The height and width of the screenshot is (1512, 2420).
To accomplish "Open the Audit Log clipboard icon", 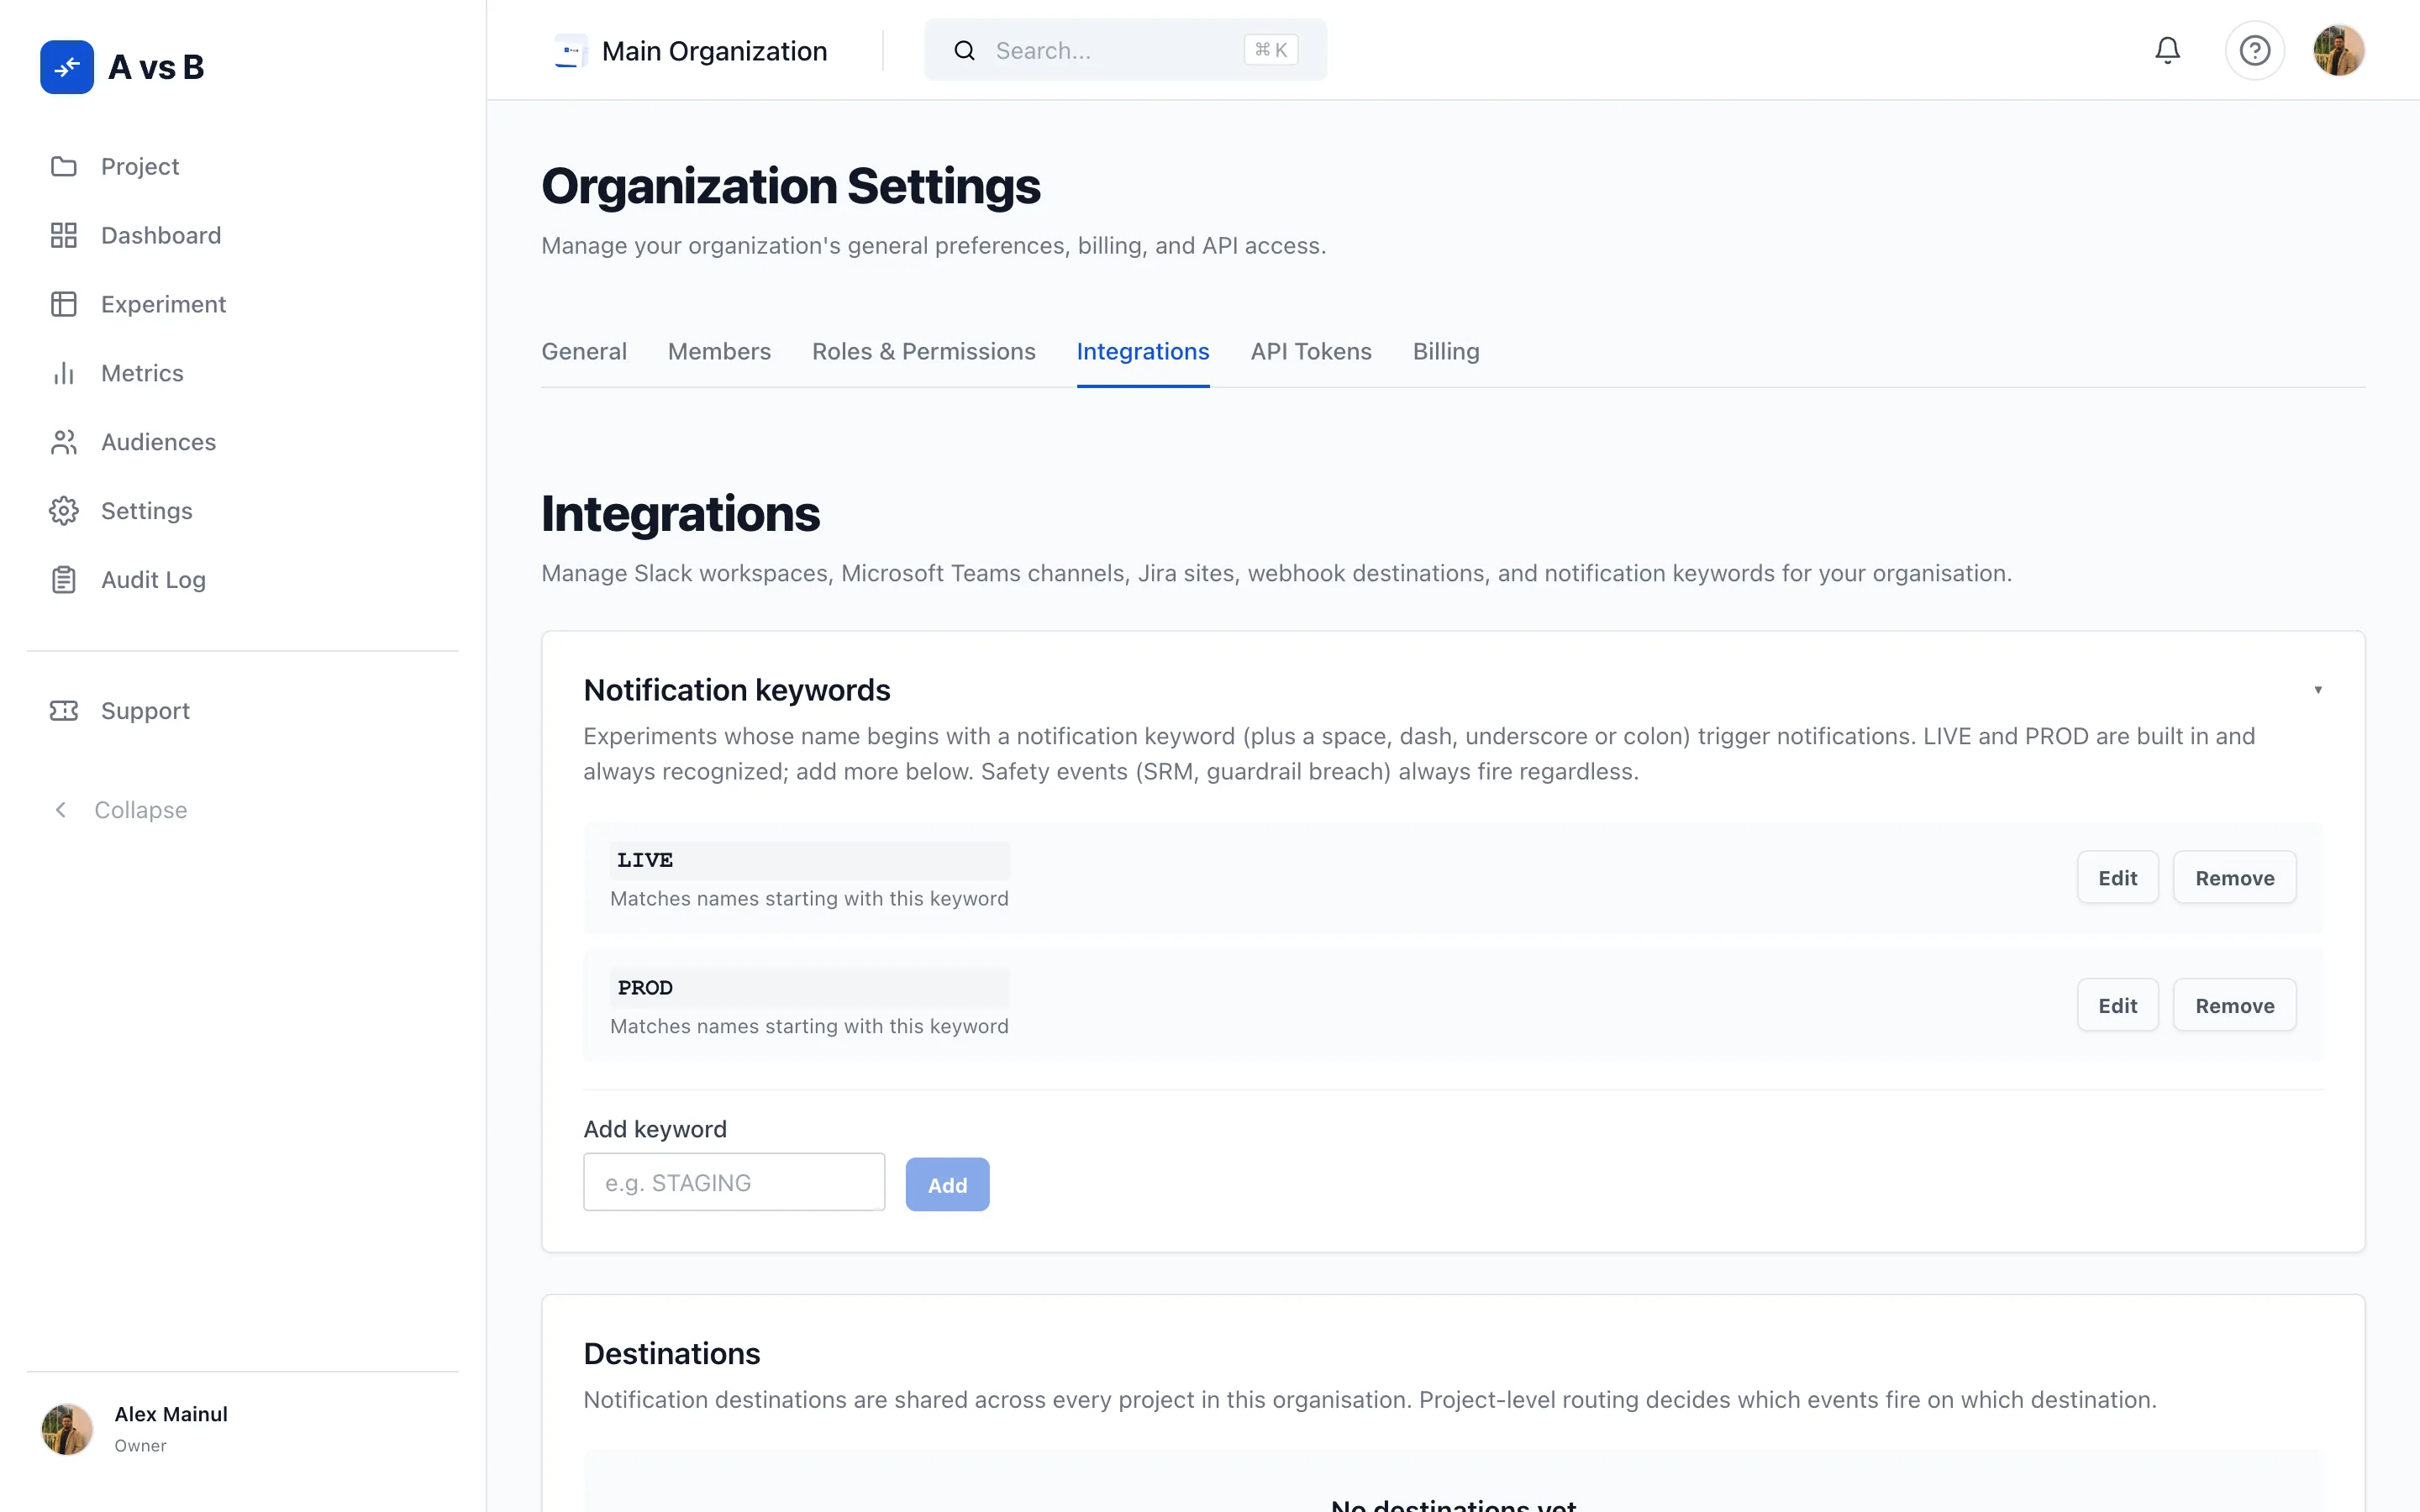I will pos(64,580).
